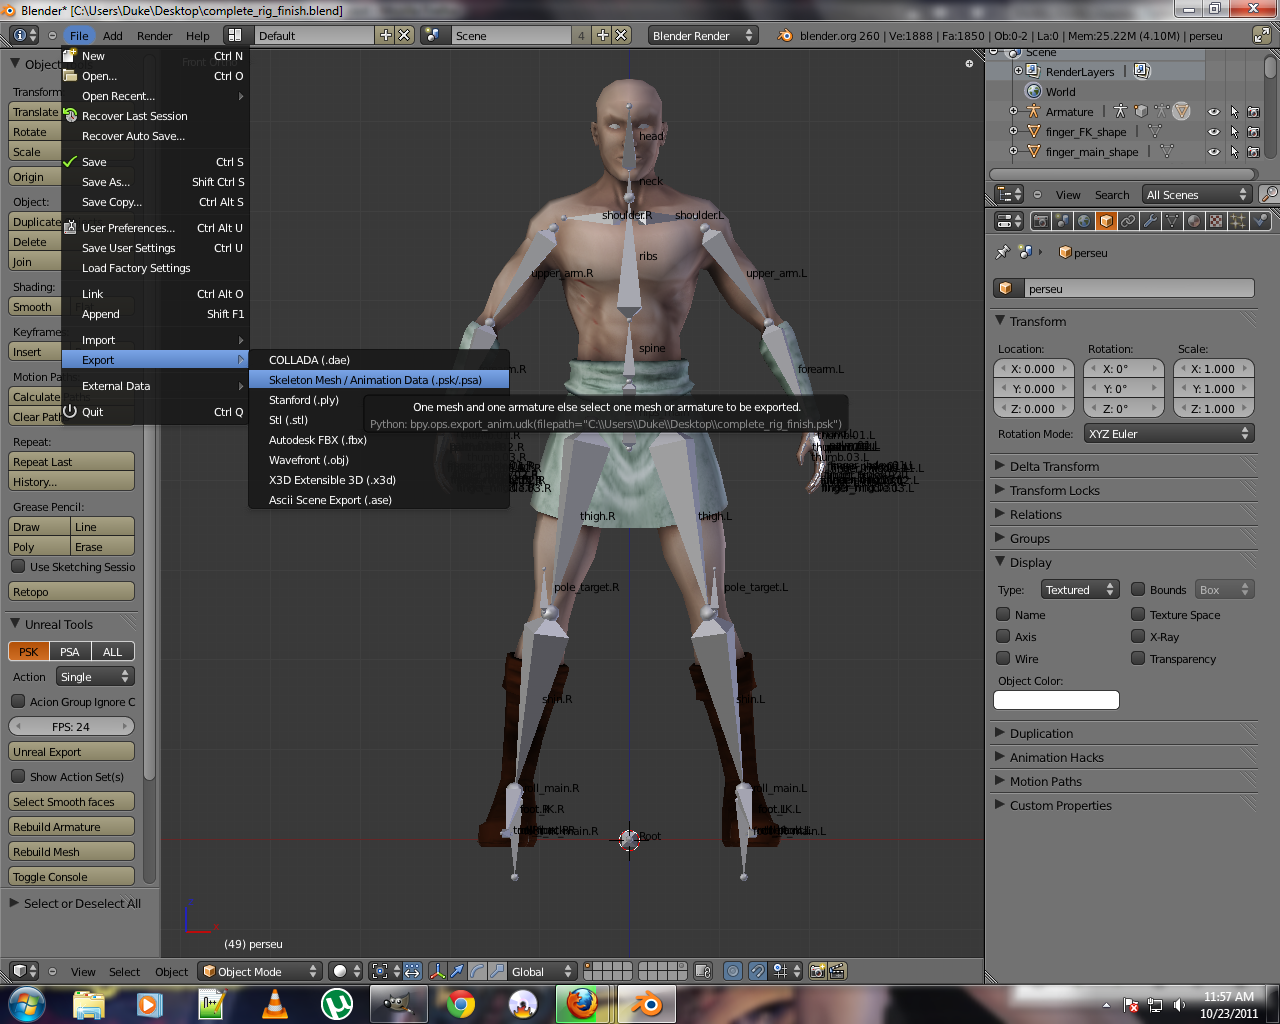Enable the Bounds checkbox

1138,589
